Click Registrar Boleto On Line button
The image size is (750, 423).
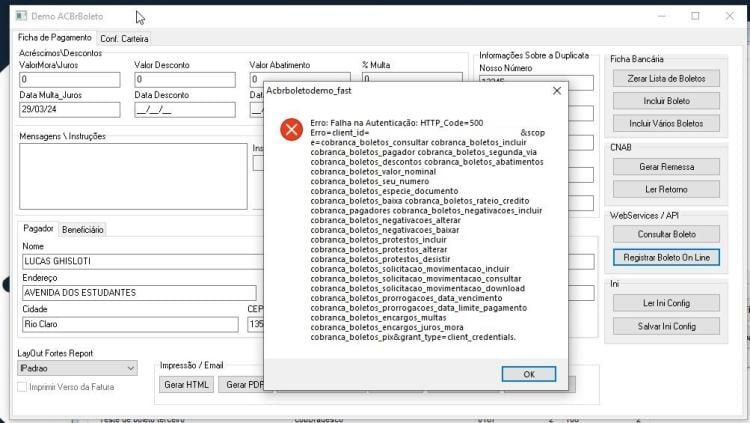pyautogui.click(x=666, y=257)
